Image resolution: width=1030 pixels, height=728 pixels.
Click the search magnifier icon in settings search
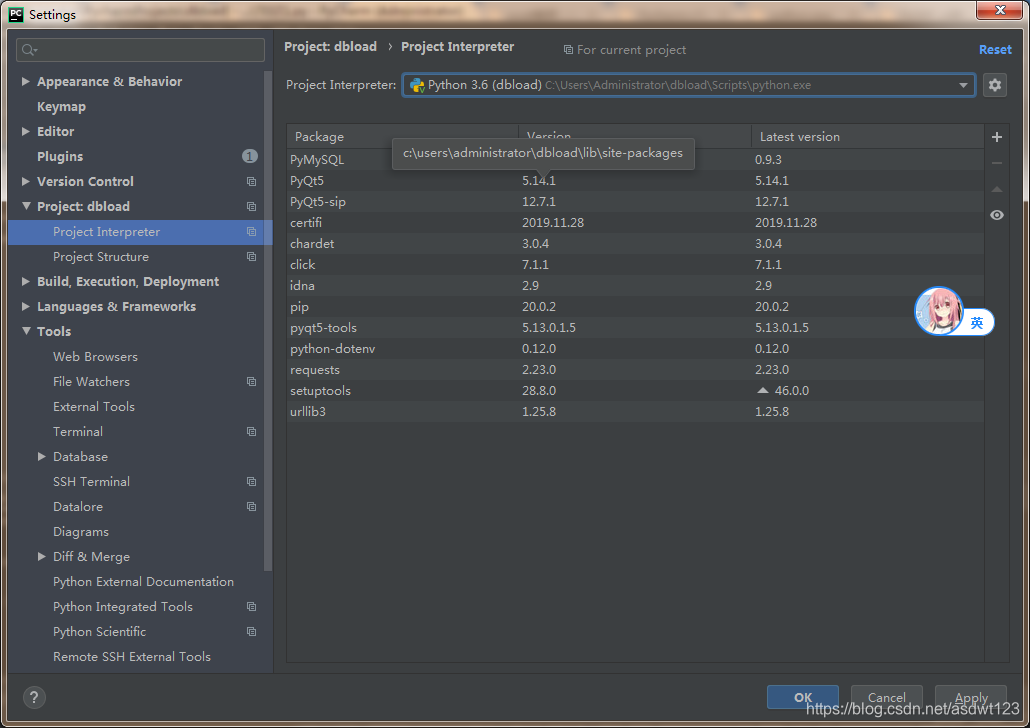click(x=29, y=50)
